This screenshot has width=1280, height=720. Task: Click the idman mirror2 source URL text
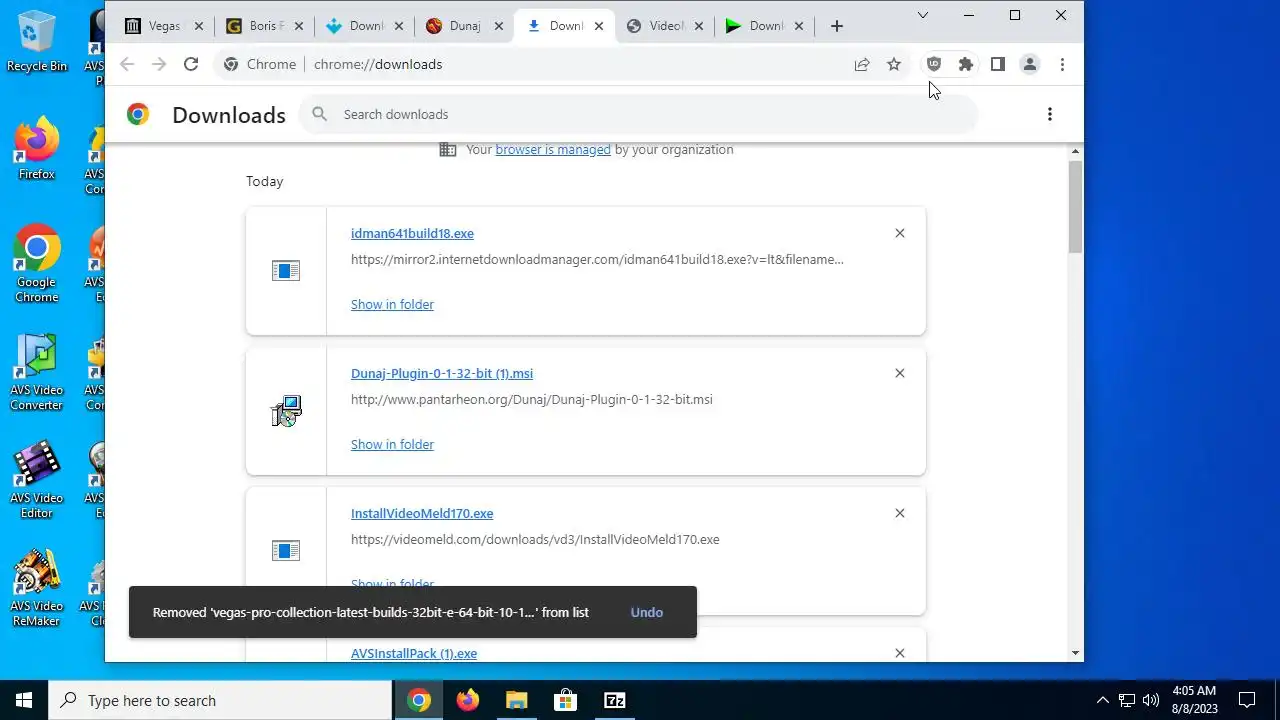click(597, 259)
